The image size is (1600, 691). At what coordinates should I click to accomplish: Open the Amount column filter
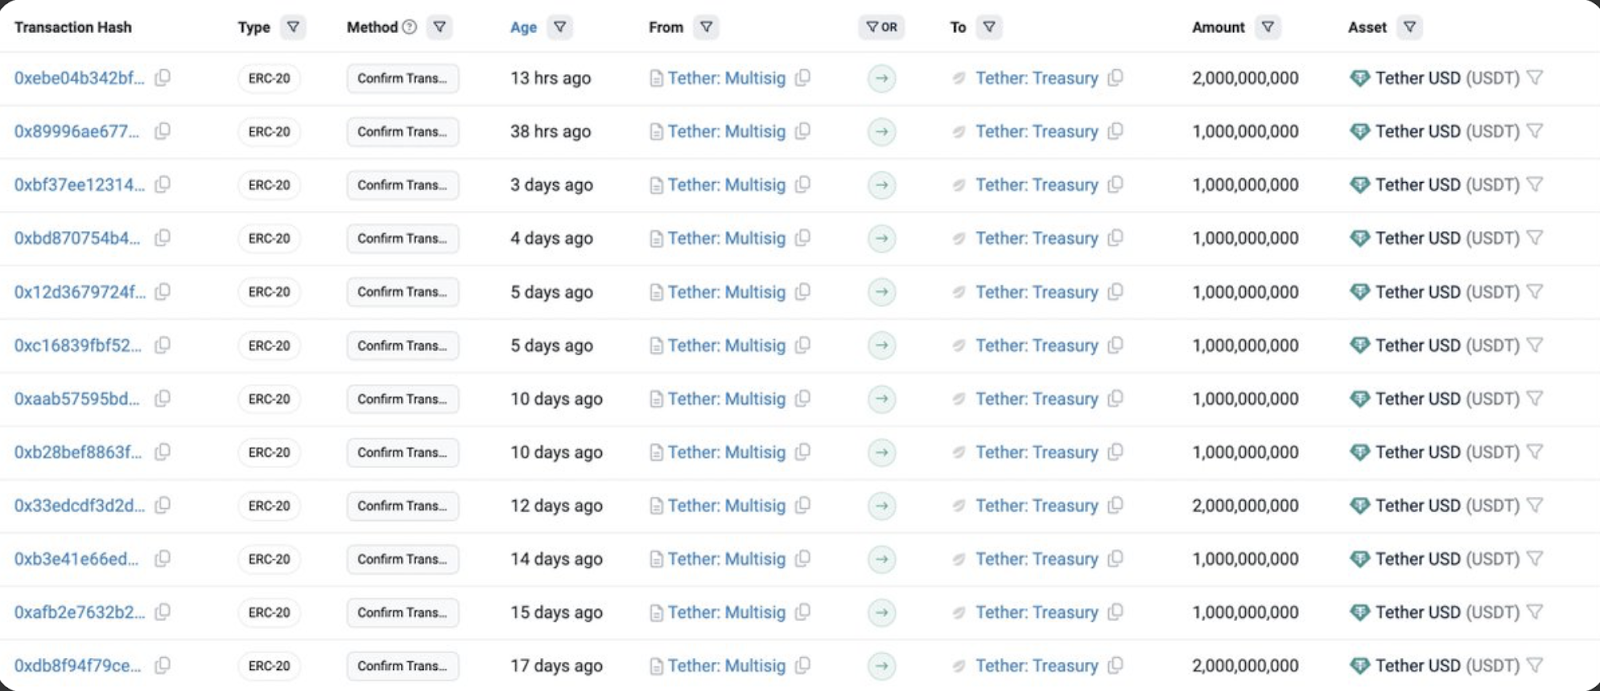tap(1268, 27)
